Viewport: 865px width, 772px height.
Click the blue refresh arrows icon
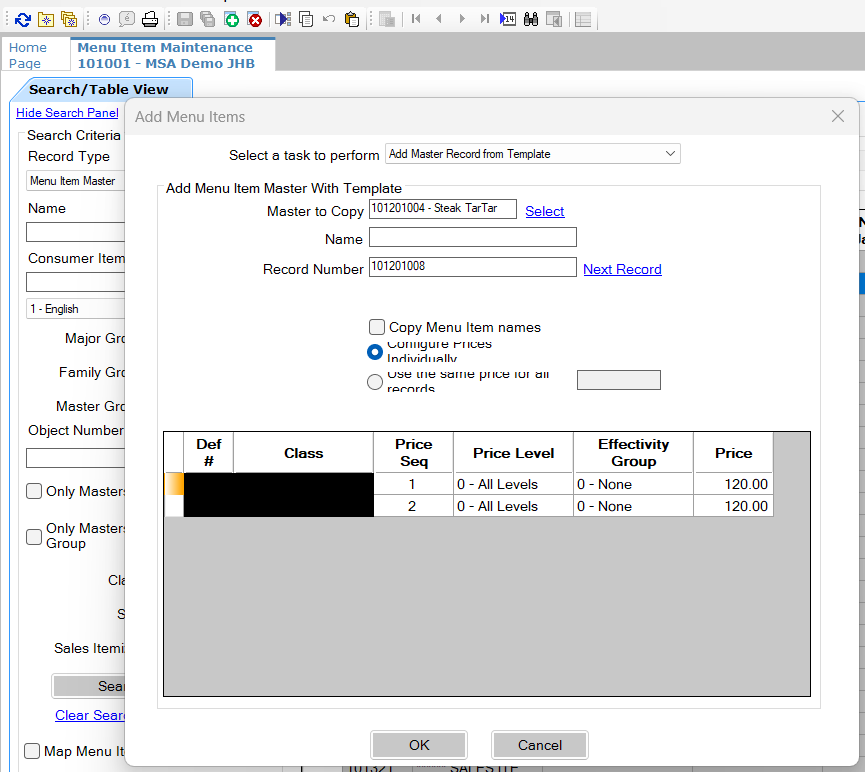[x=22, y=19]
